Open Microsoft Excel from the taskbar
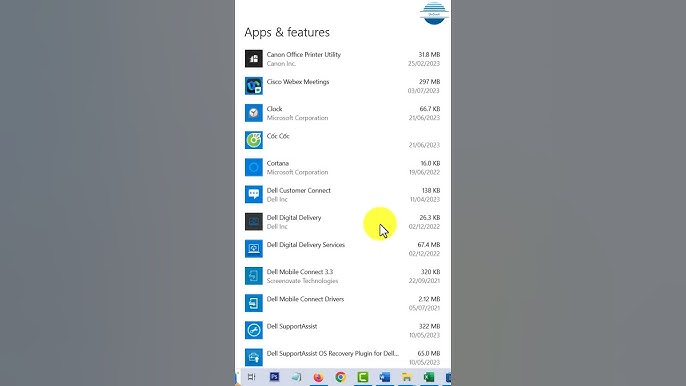The image size is (686, 386). click(429, 377)
